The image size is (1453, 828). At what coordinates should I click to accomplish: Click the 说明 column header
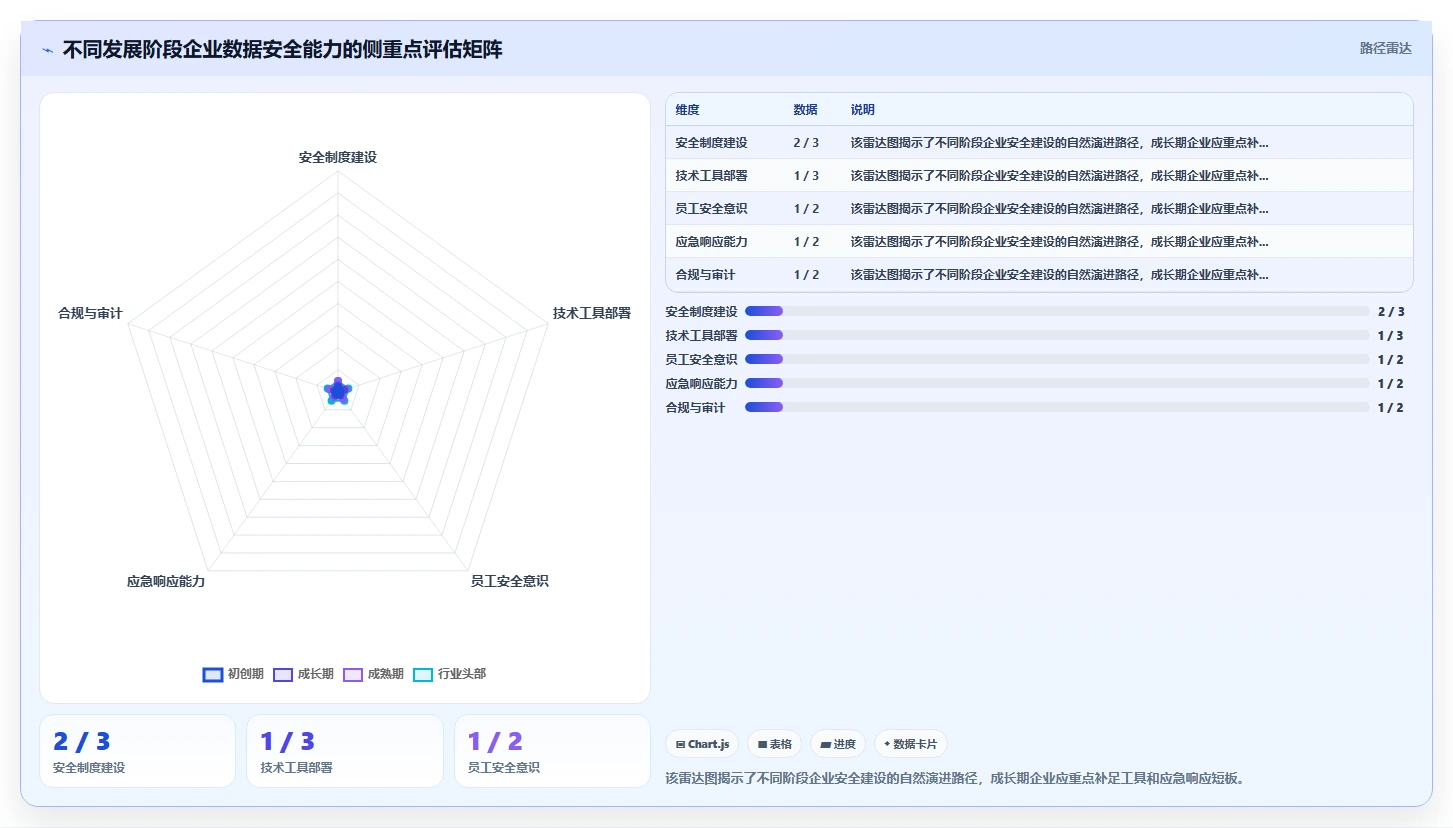point(863,110)
